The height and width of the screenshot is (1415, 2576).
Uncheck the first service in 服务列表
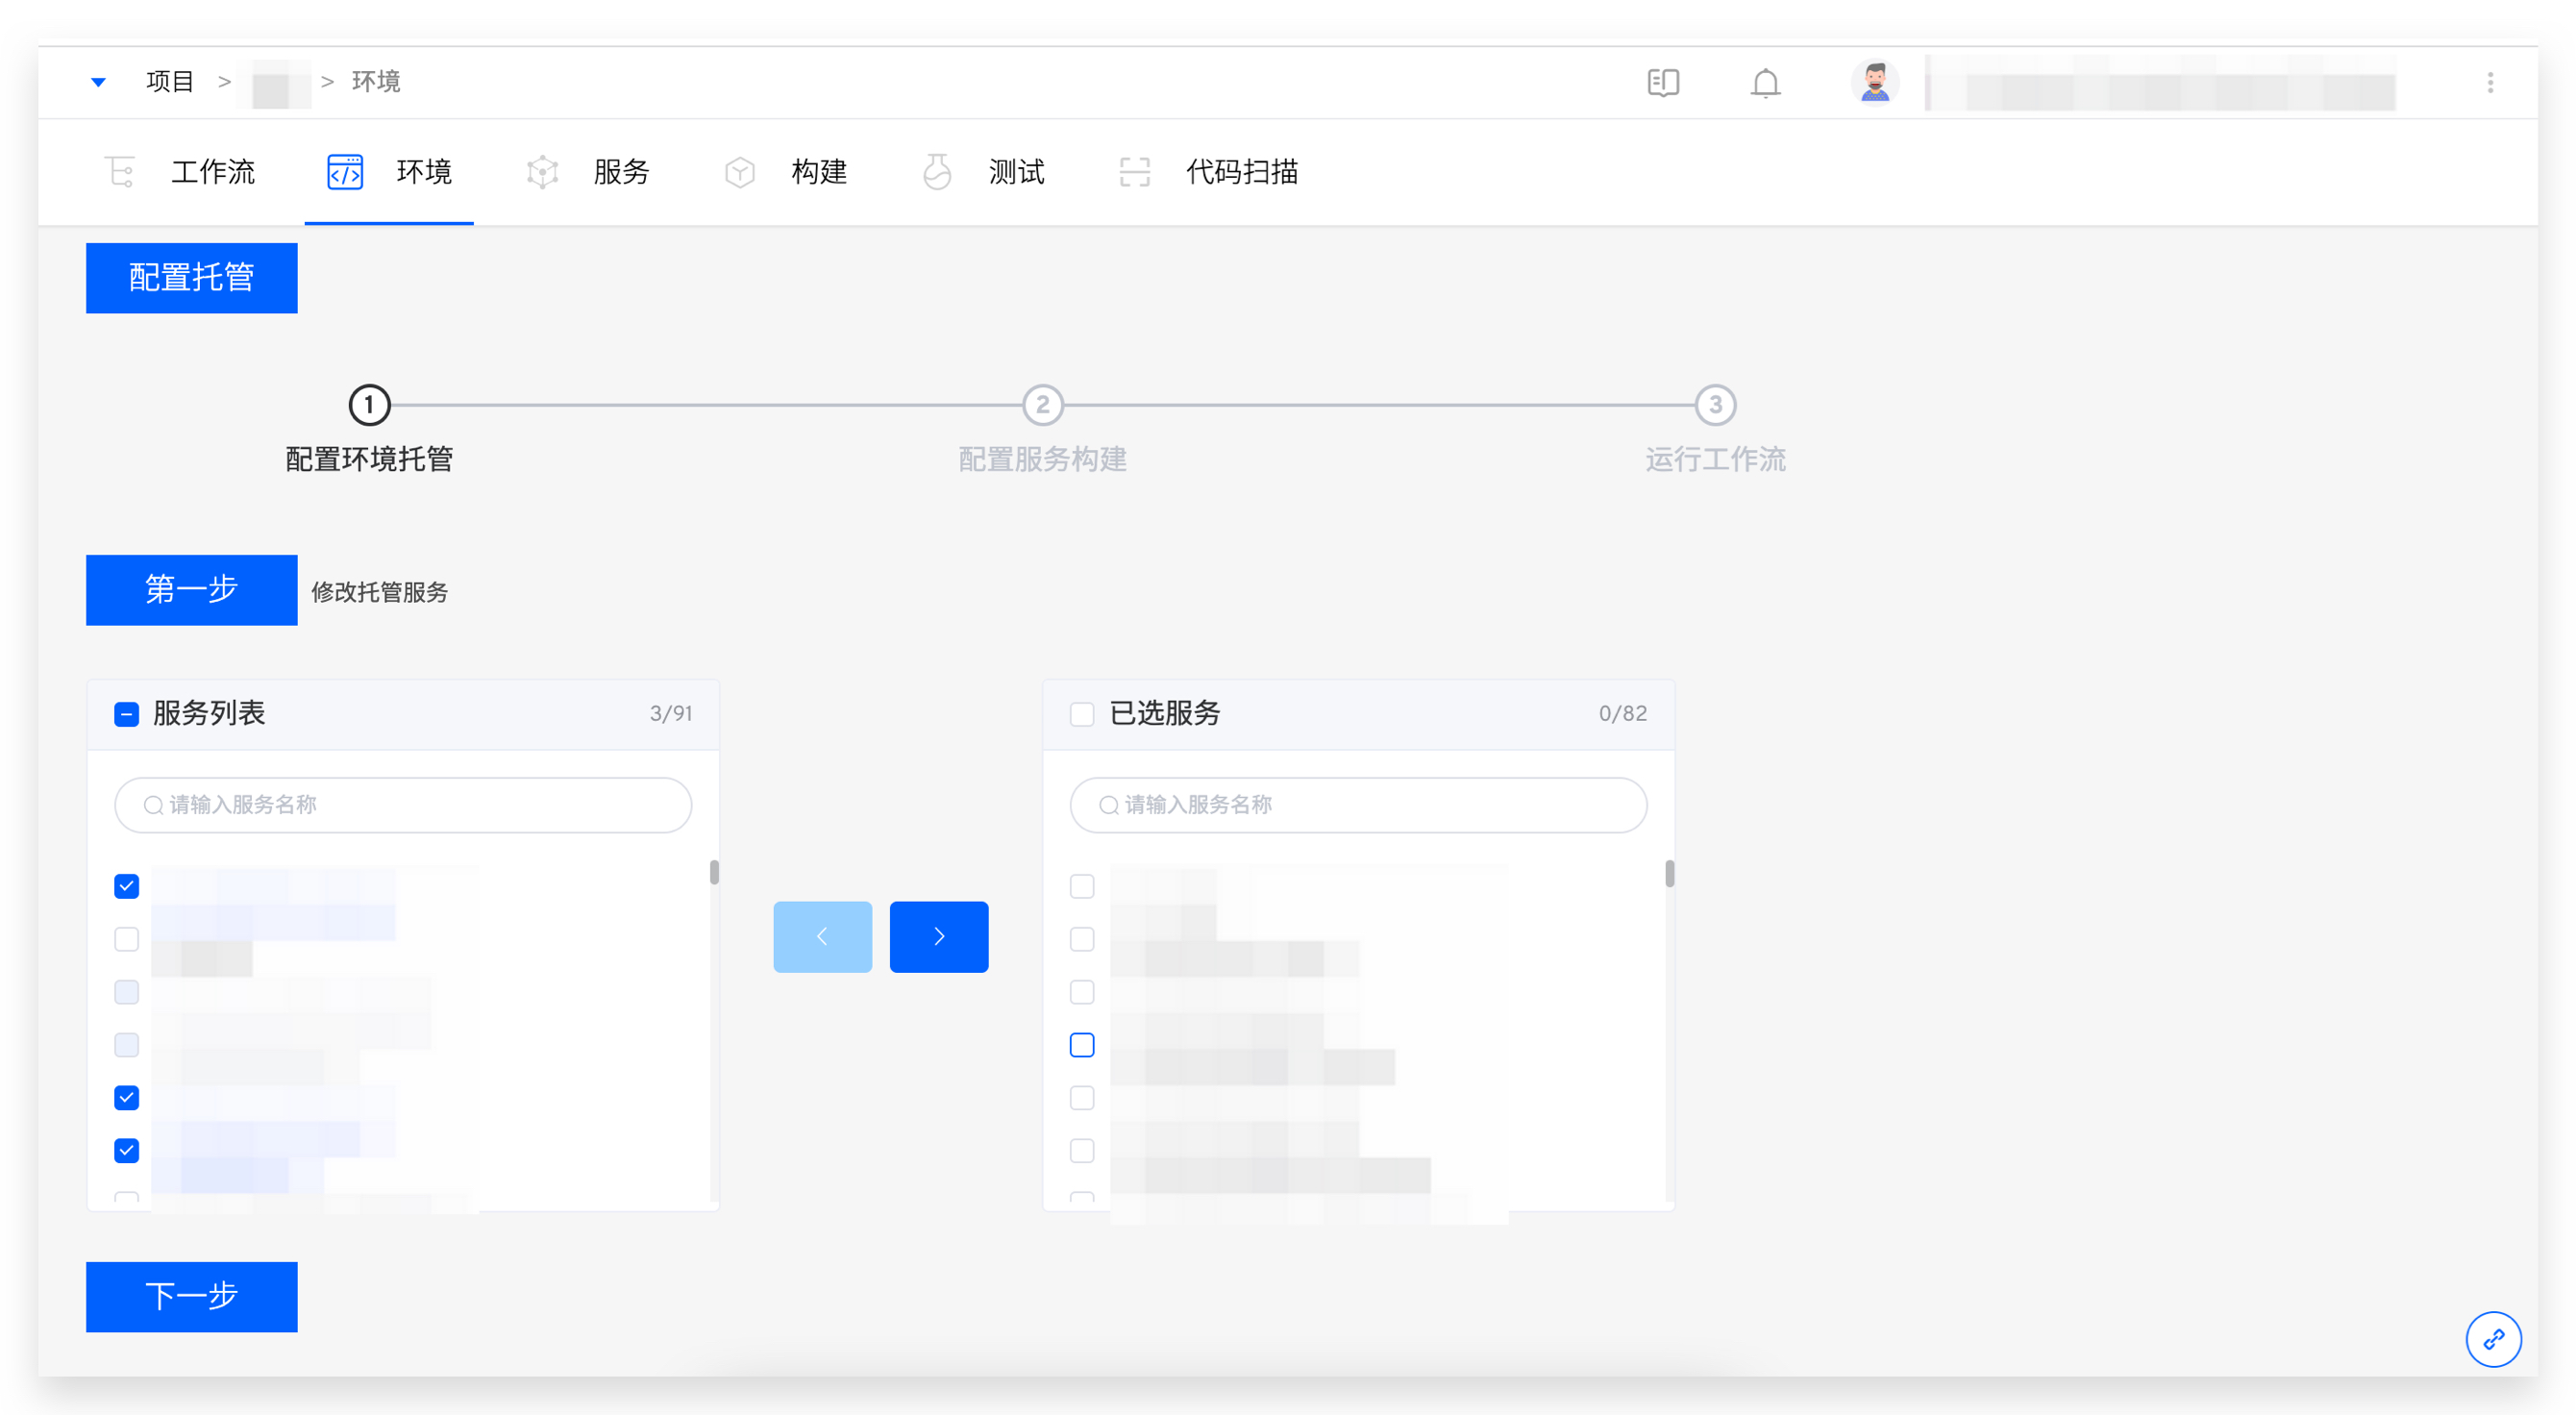pyautogui.click(x=126, y=886)
